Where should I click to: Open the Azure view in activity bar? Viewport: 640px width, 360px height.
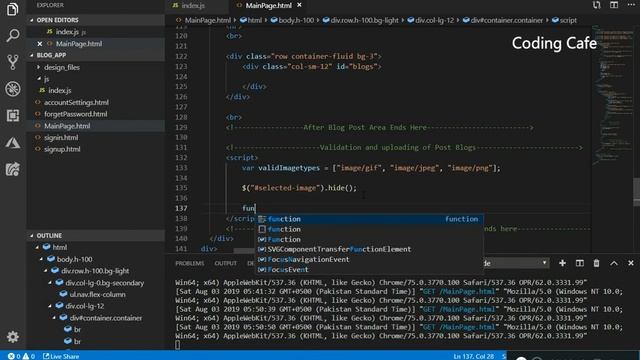(13, 142)
